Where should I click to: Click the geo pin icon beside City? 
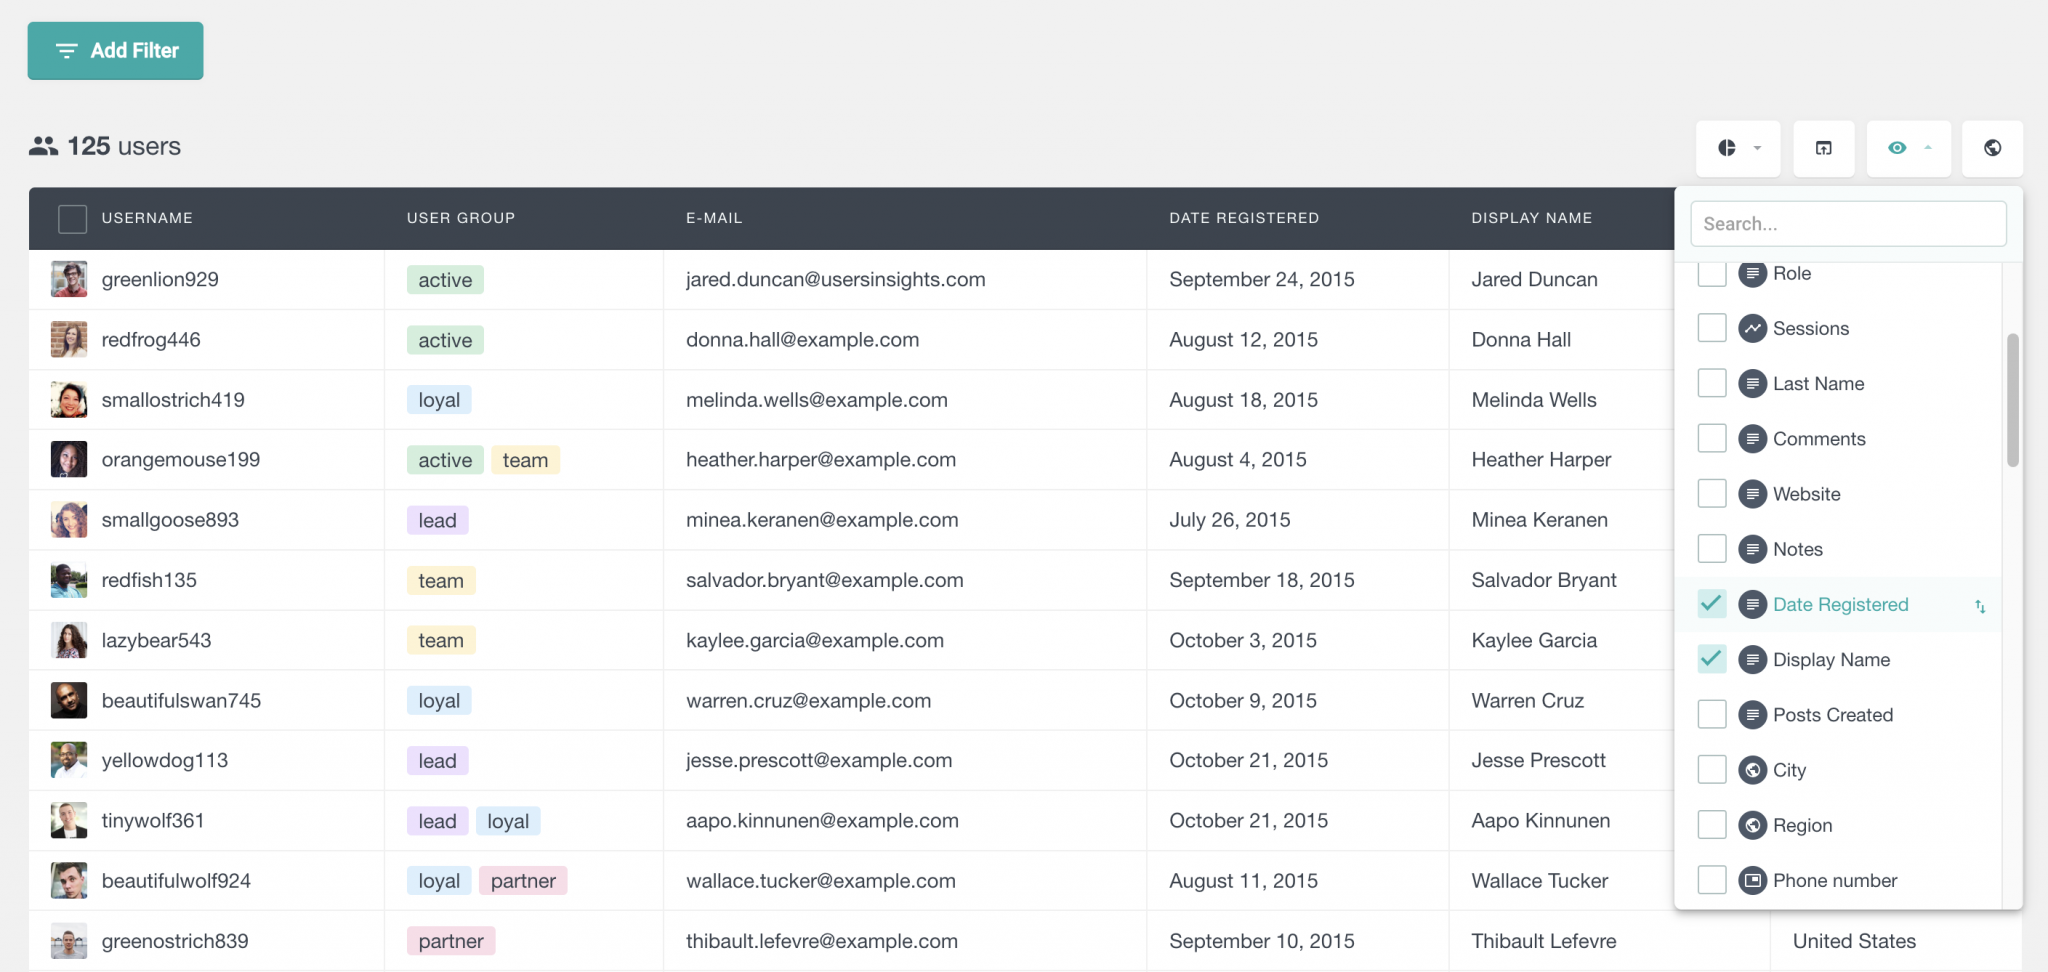point(1752,770)
